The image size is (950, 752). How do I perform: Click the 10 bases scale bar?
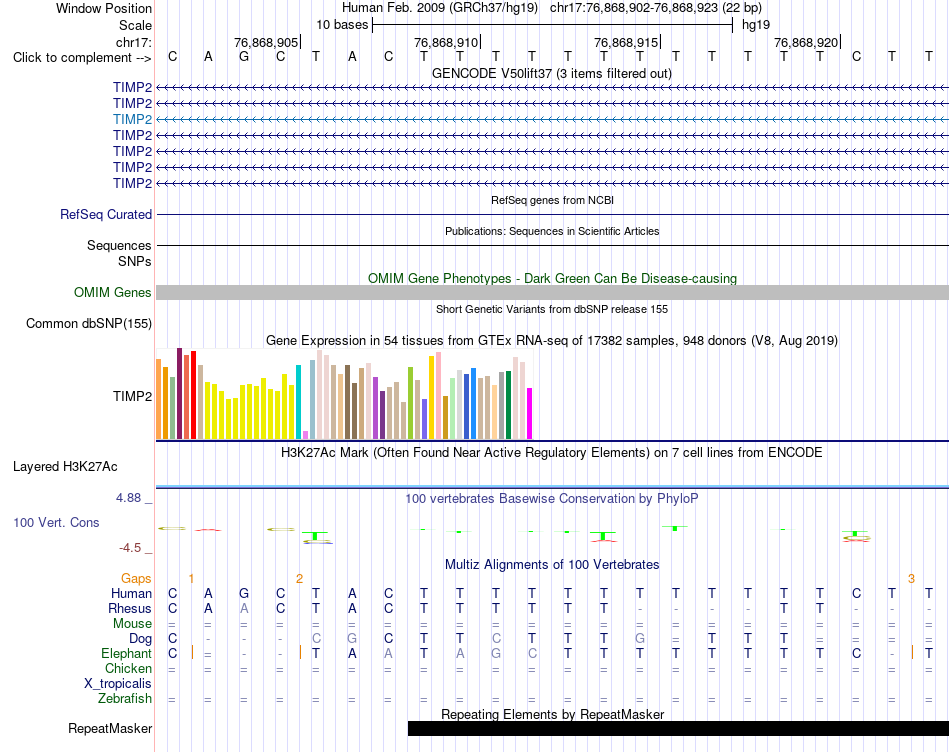553,25
